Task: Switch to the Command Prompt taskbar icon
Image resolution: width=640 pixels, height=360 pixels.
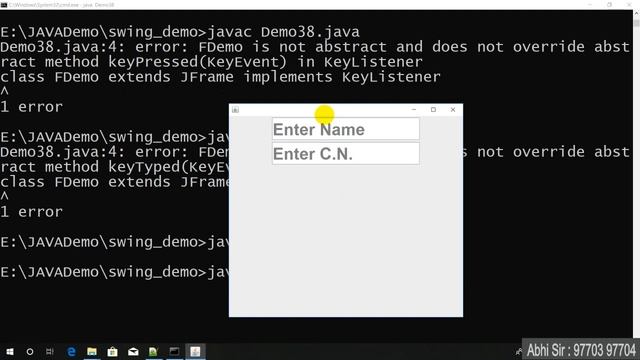Action: point(174,351)
